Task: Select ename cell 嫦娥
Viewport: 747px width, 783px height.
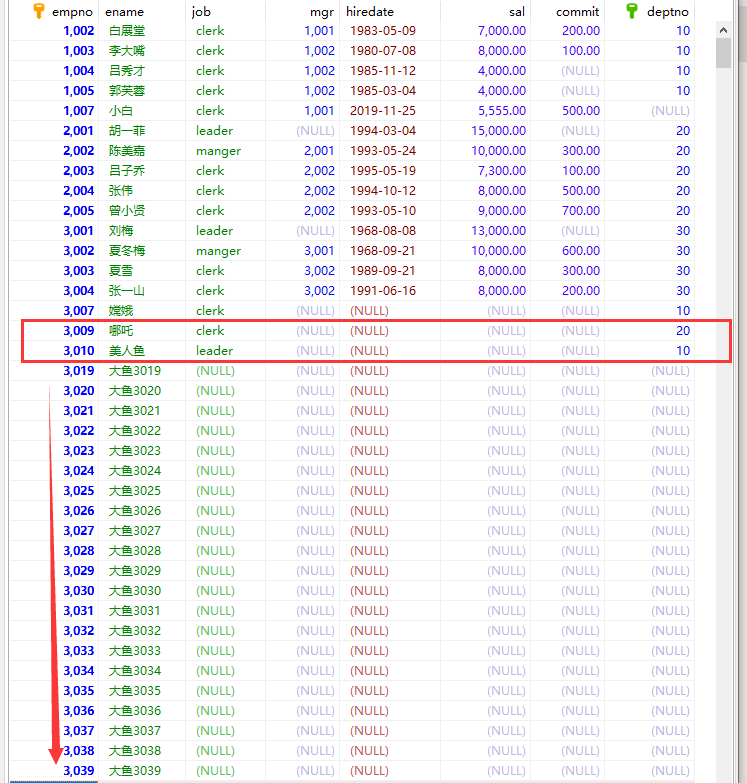Action: [x=142, y=311]
